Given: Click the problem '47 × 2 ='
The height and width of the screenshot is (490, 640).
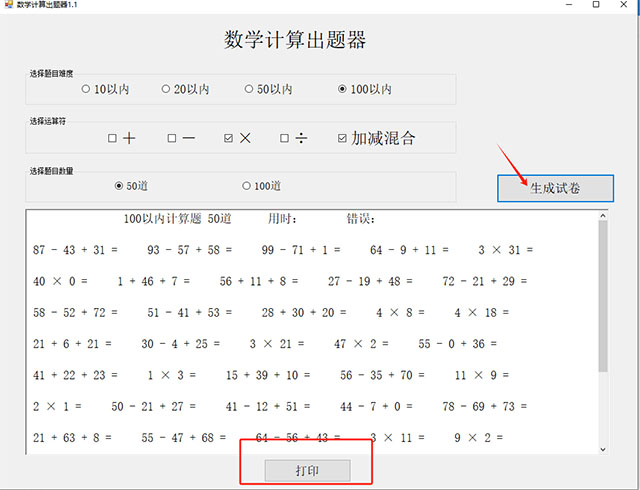Looking at the screenshot, I should 361,344.
